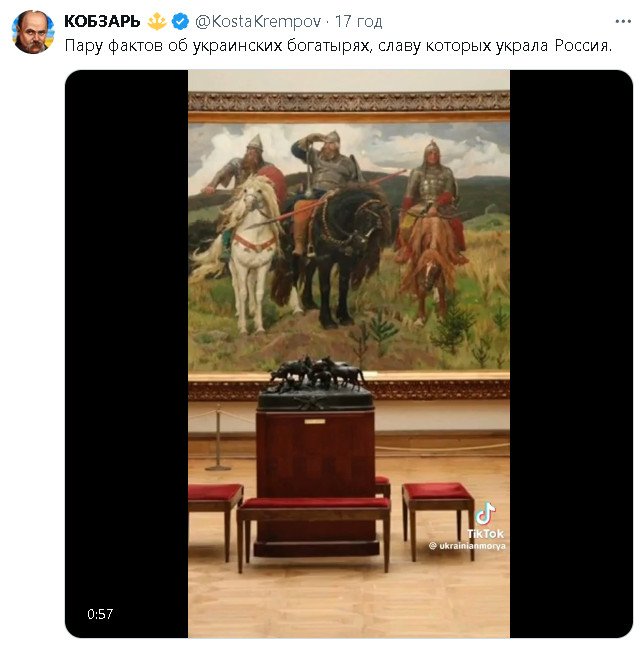643x652 pixels.
Task: Click the right black letterbox area of video
Action: 571,353
